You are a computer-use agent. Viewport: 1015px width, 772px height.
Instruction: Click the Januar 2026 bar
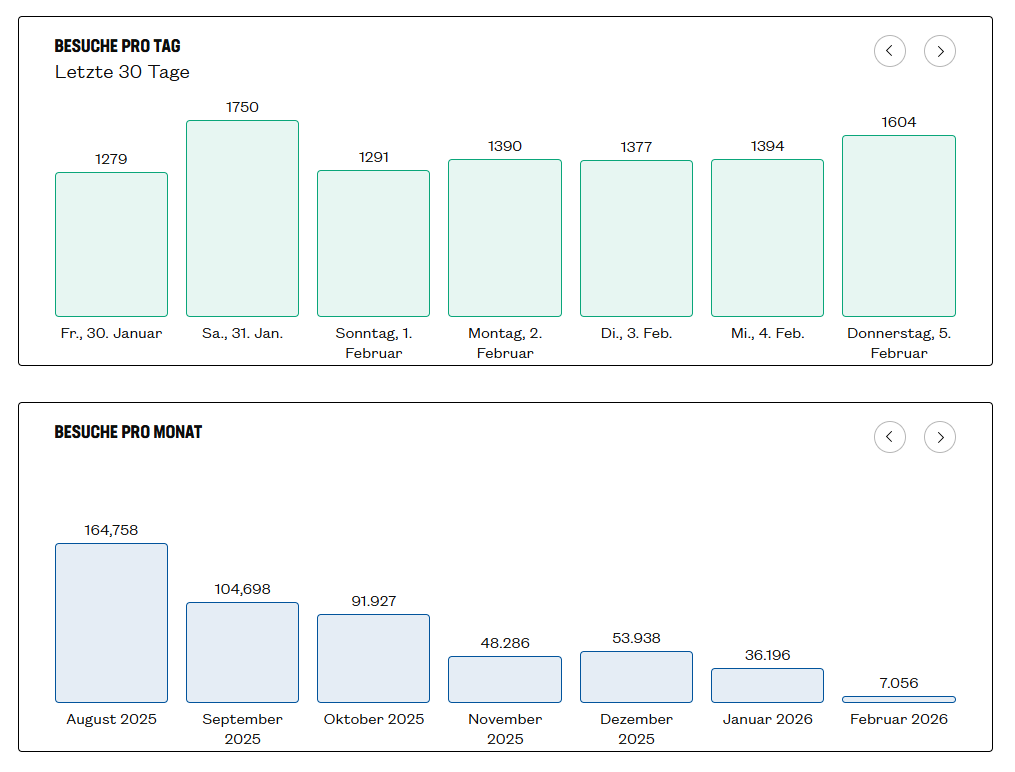click(x=767, y=685)
